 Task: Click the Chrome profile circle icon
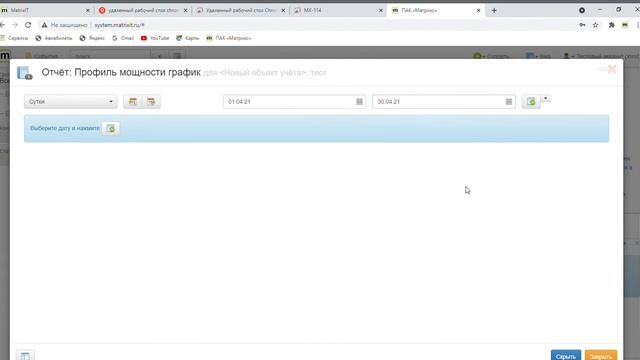pos(582,10)
